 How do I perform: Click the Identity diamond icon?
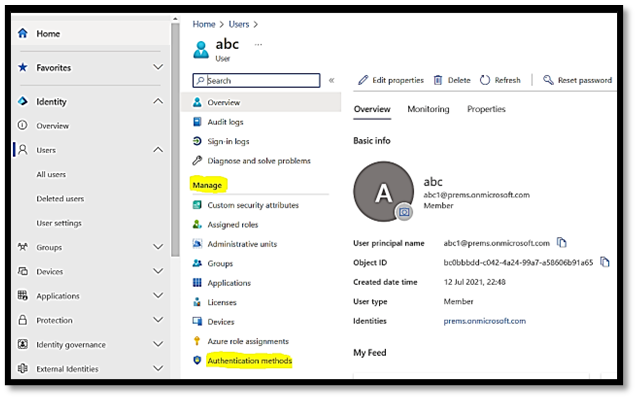23,101
